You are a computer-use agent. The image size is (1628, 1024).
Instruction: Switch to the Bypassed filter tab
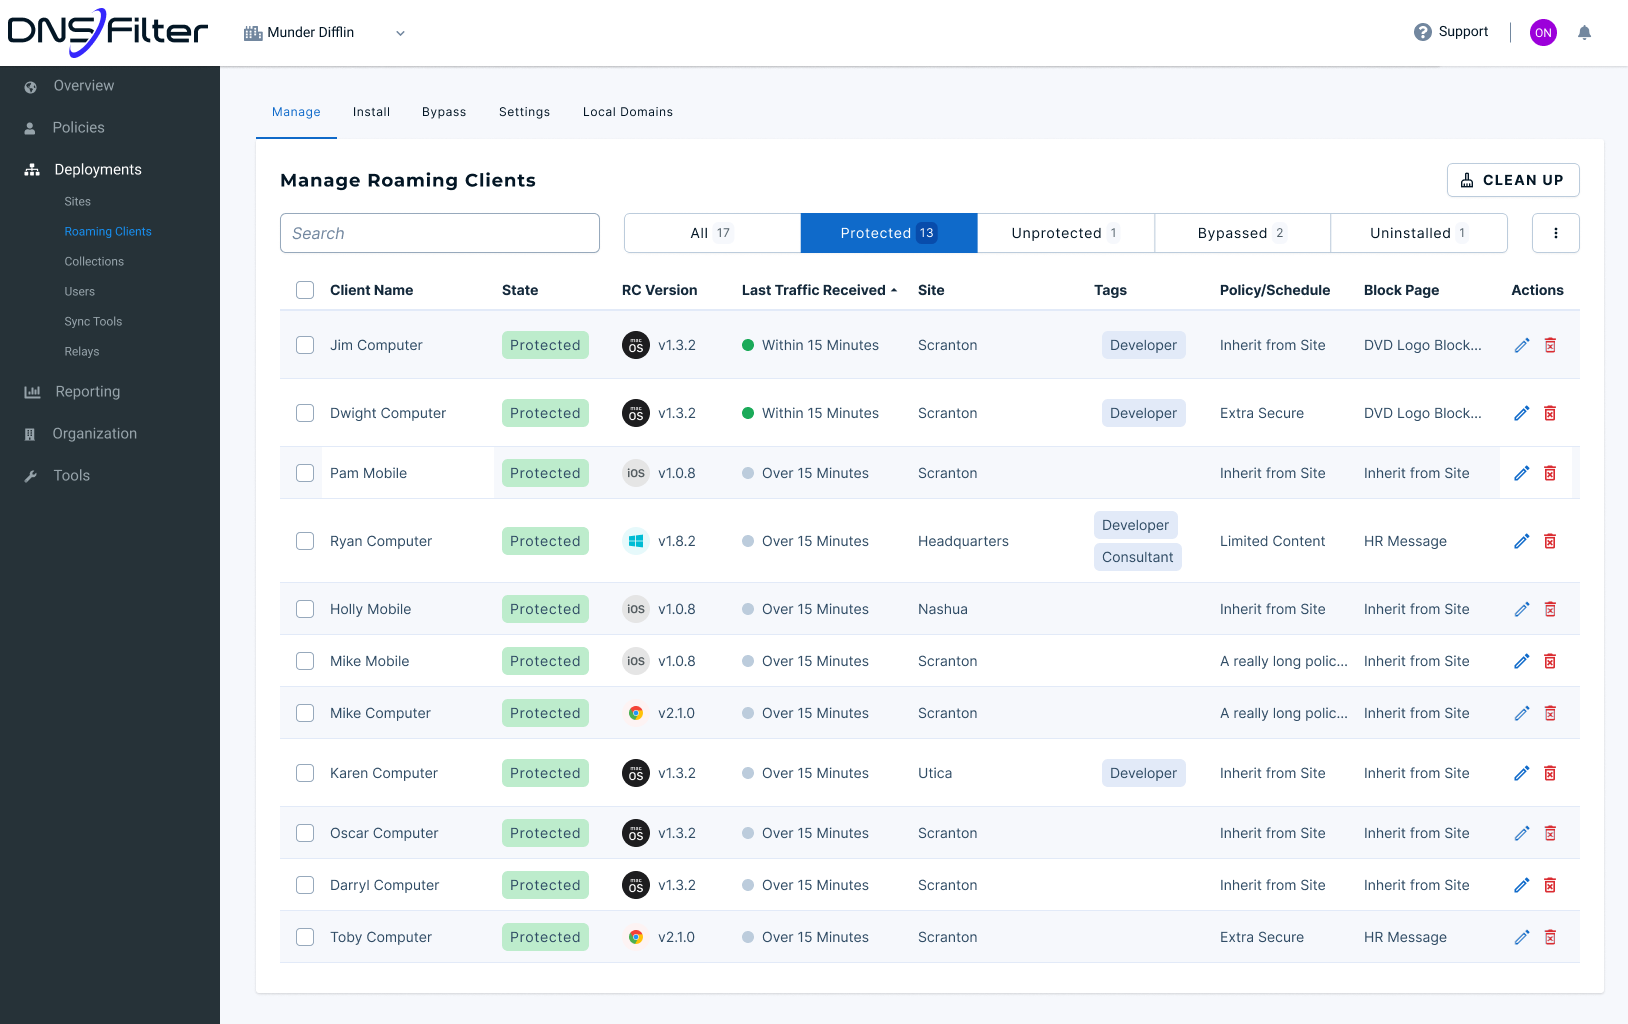point(1242,232)
